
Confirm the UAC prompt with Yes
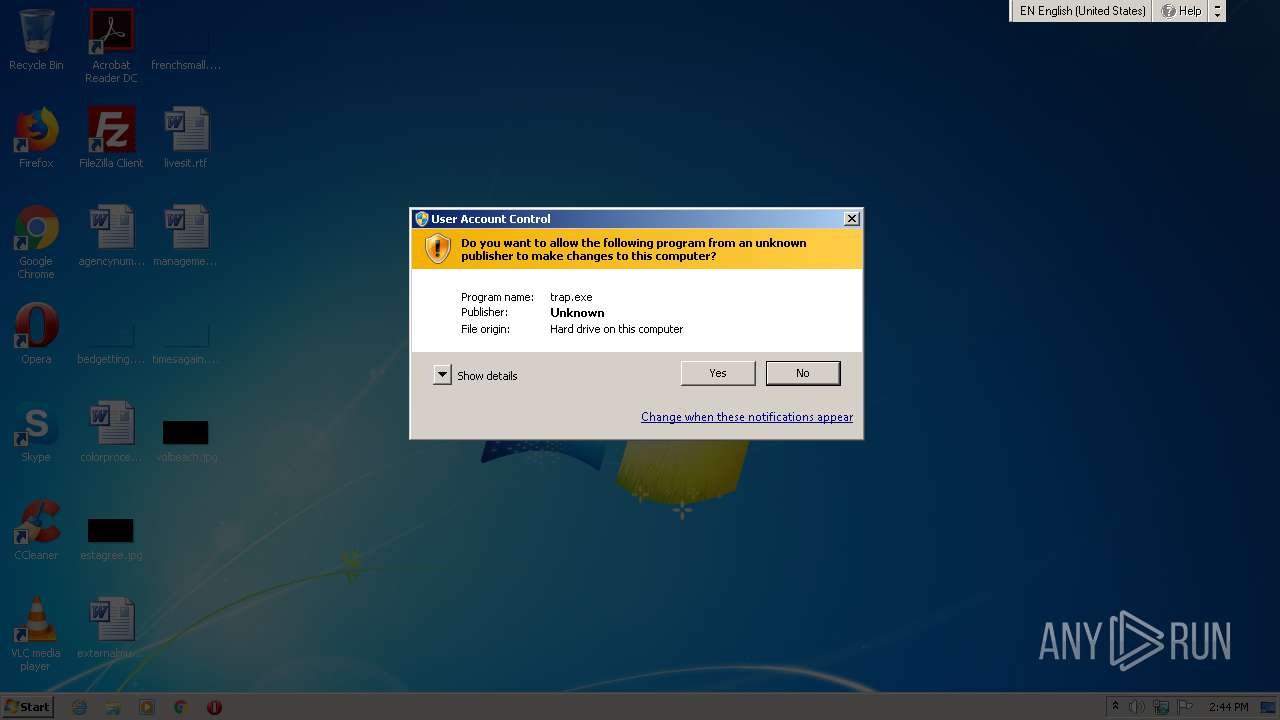click(x=718, y=373)
